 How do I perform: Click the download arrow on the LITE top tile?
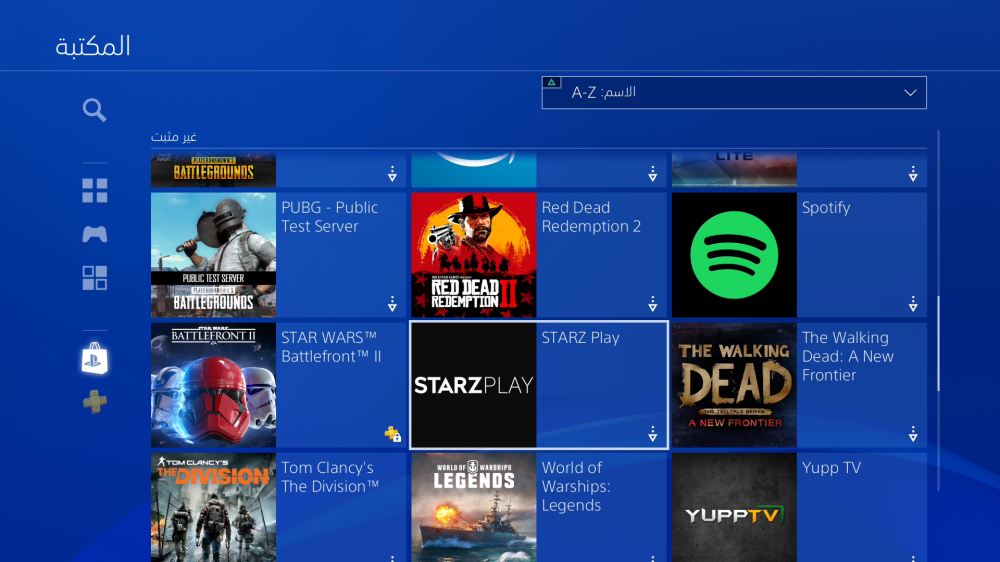[x=913, y=174]
